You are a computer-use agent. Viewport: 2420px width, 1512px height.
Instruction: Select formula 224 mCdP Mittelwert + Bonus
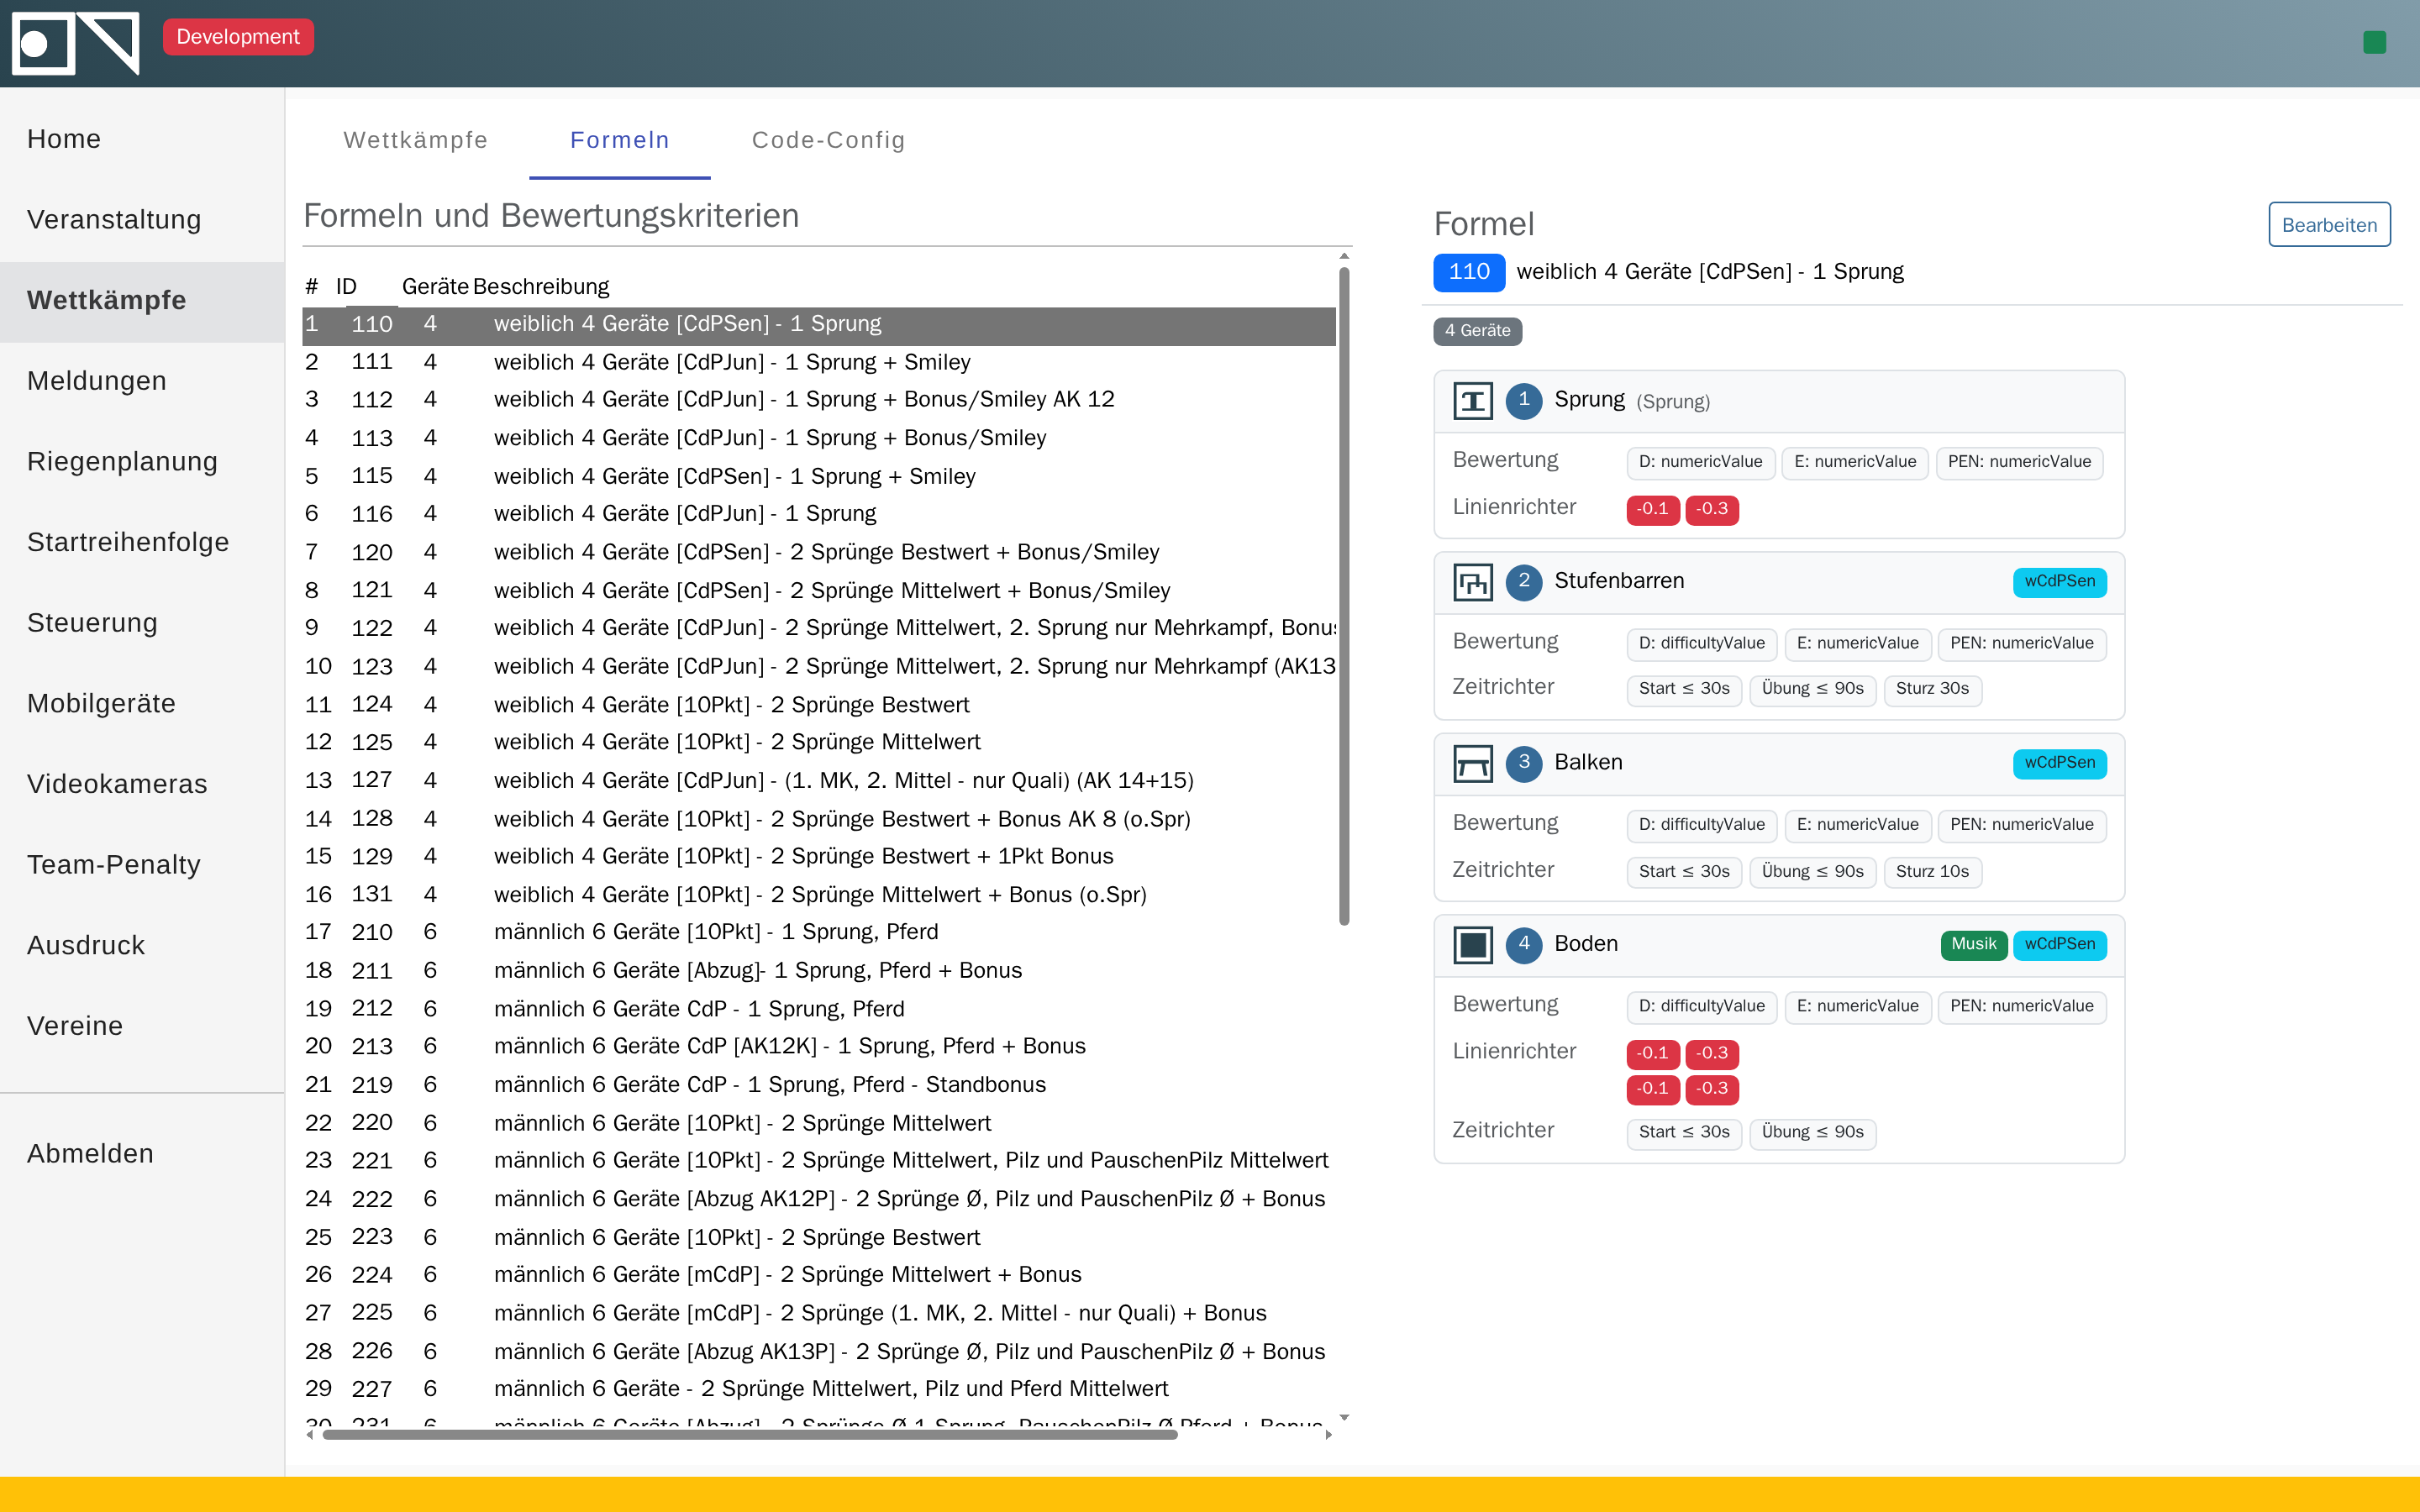coord(819,1276)
